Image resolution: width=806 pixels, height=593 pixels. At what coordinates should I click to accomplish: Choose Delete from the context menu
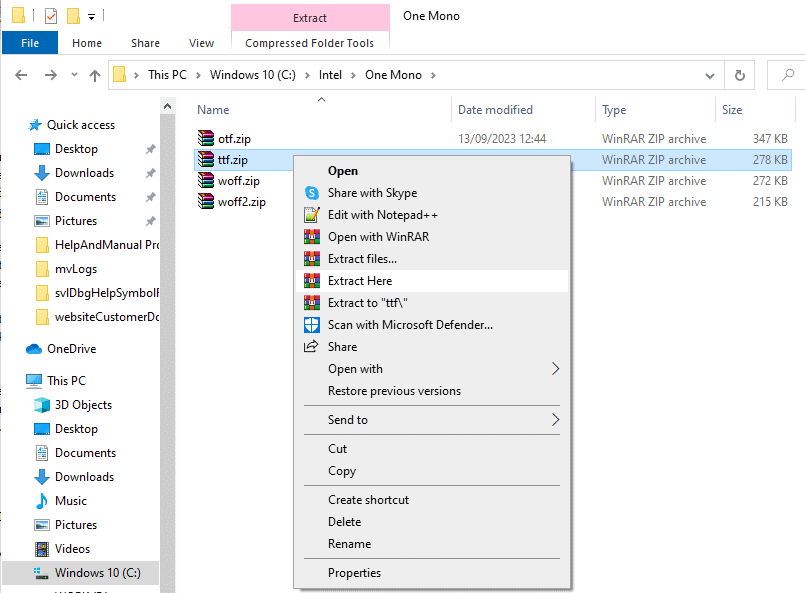(432, 522)
